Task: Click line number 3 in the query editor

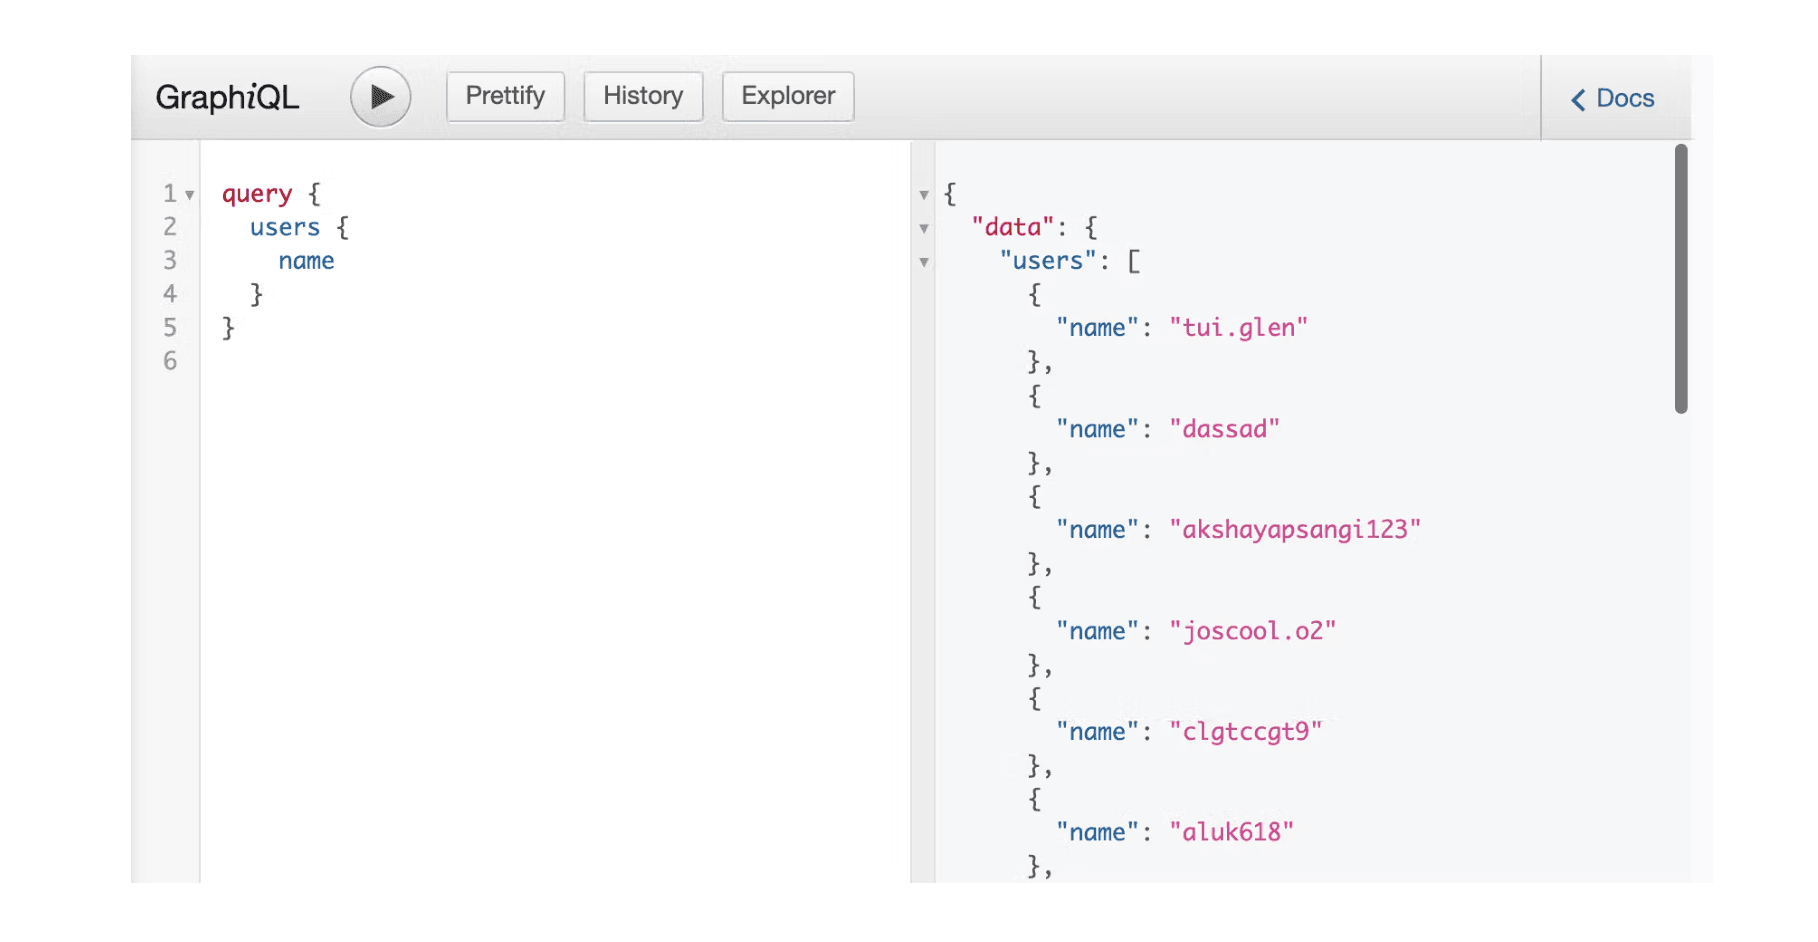Action: 170,260
